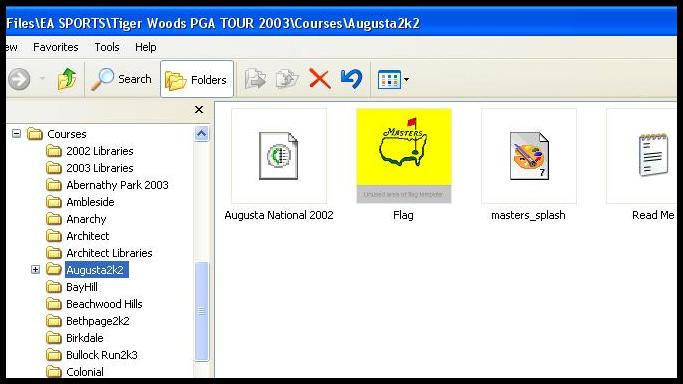Open the Forward history dropdown arrow
This screenshot has height=384, width=683.
pyautogui.click(x=42, y=79)
